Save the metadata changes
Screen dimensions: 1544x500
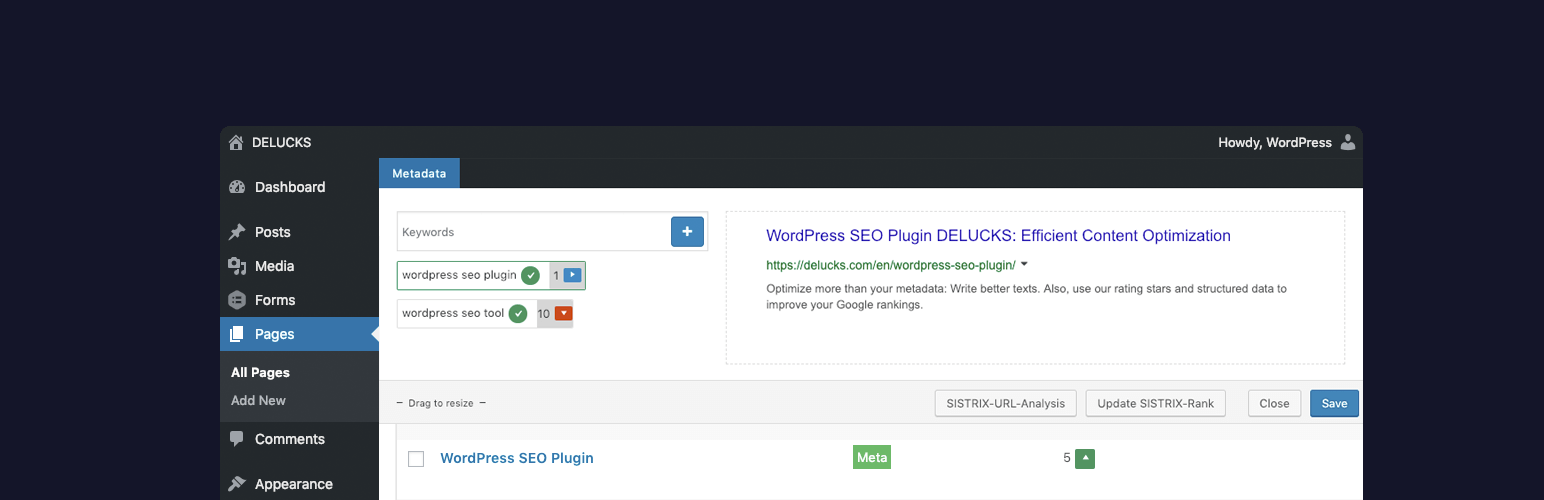point(1334,404)
